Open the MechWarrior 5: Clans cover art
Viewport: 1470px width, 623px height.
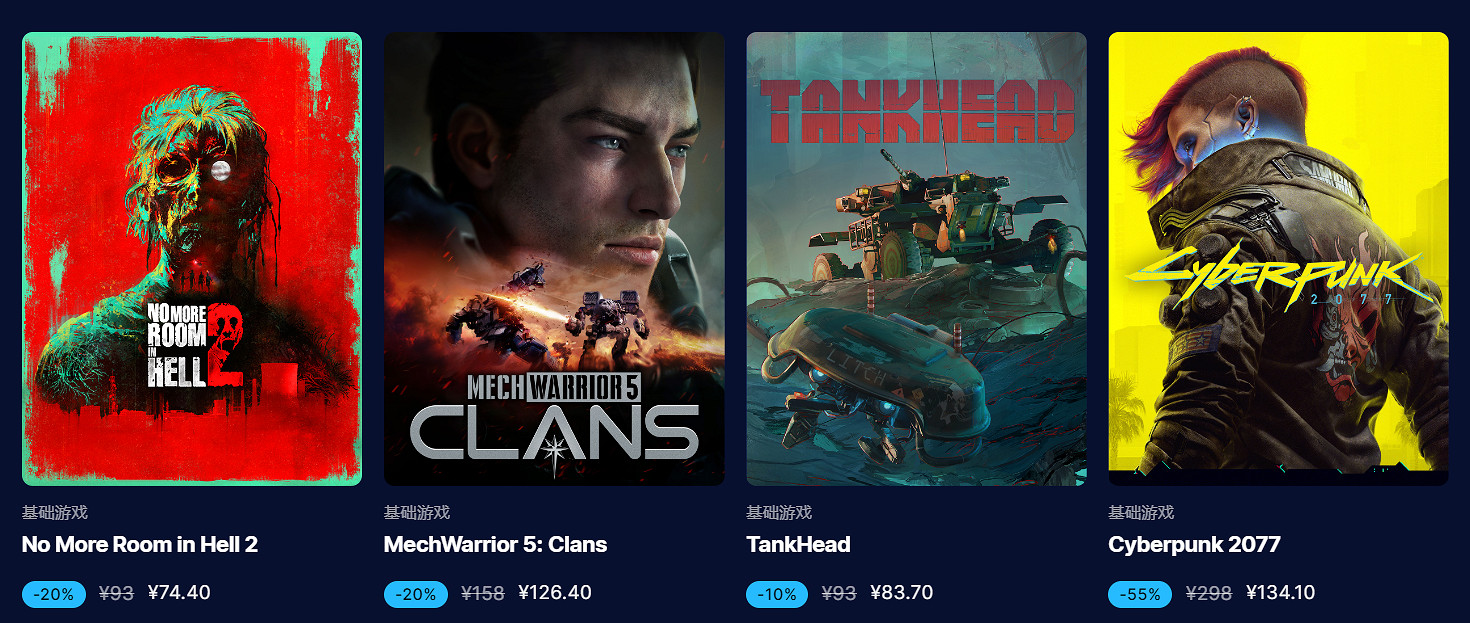coord(553,255)
